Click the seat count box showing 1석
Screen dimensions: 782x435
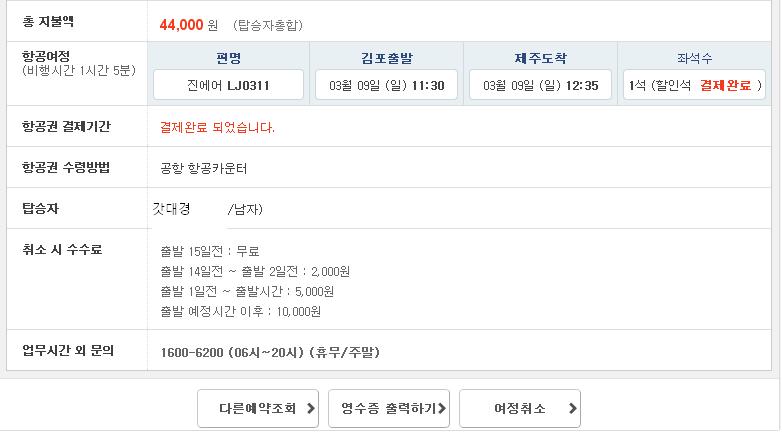pos(694,85)
